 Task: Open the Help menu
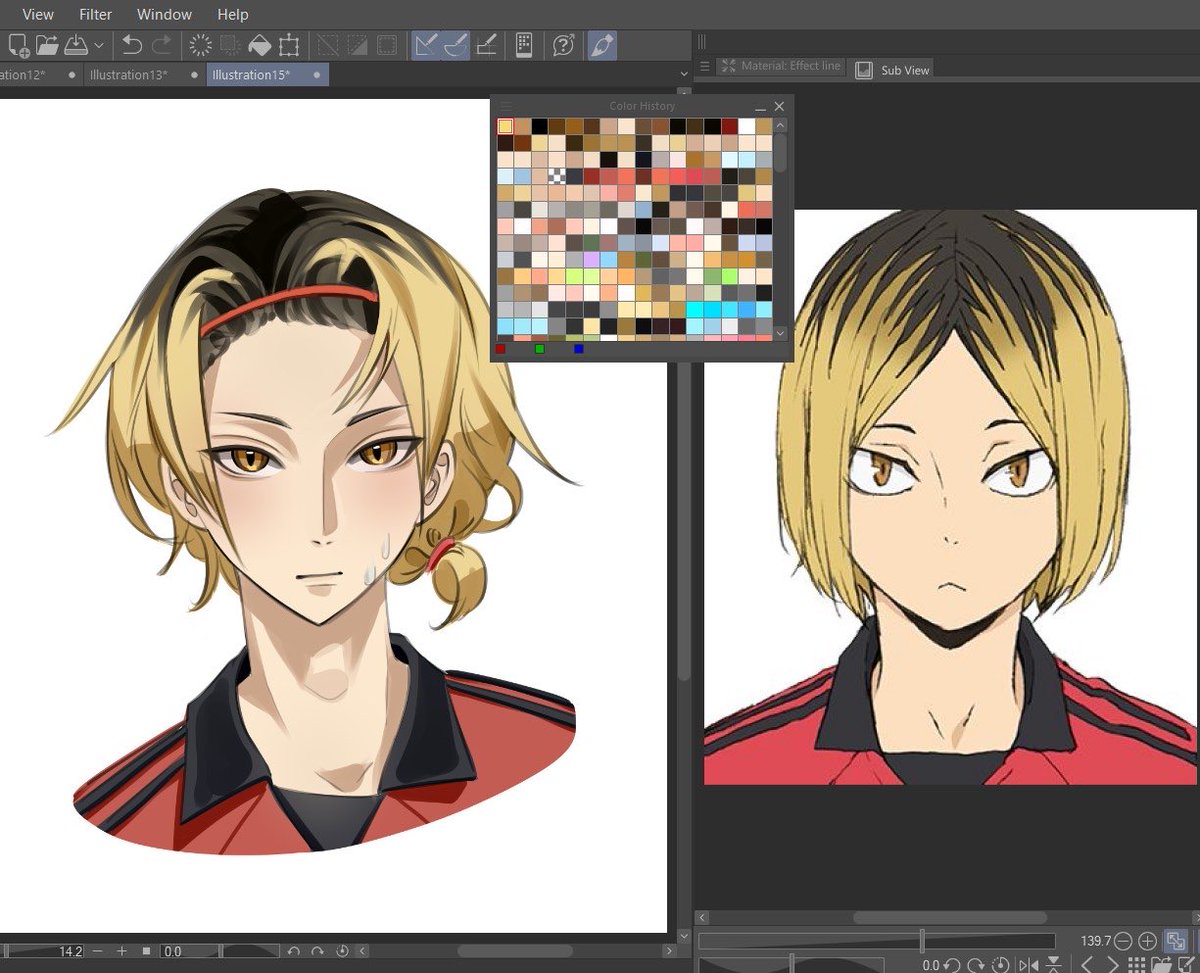pos(233,14)
